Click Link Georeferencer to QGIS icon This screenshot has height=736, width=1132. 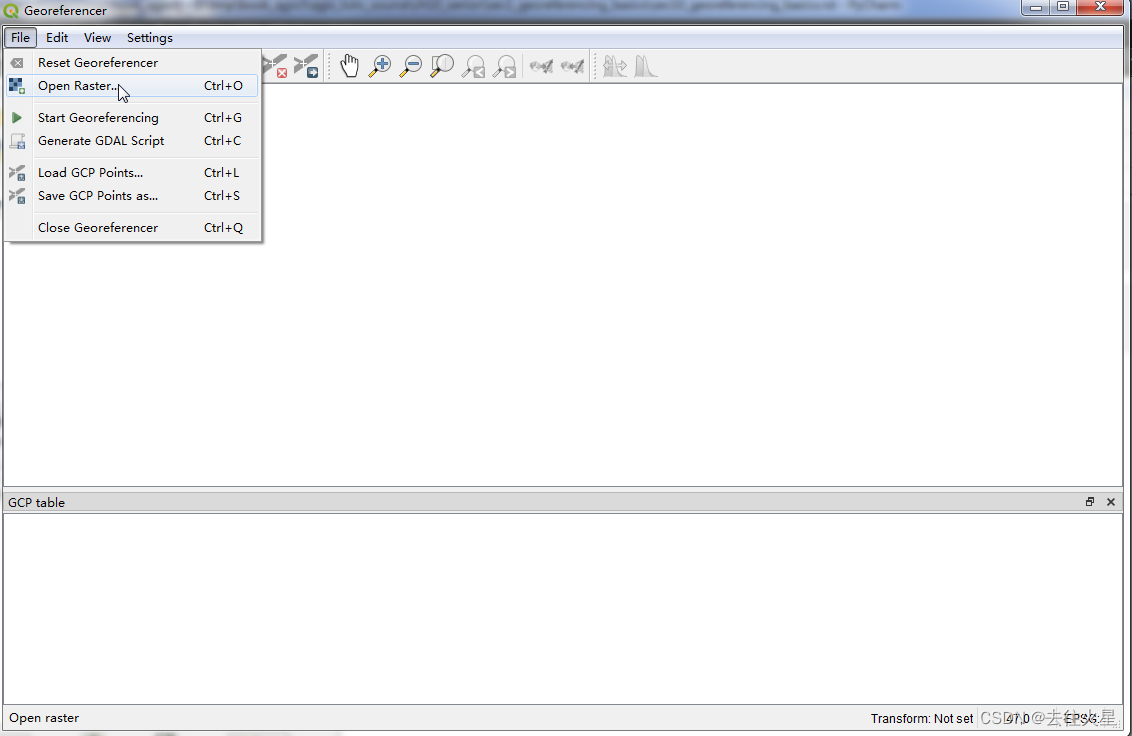(x=541, y=66)
